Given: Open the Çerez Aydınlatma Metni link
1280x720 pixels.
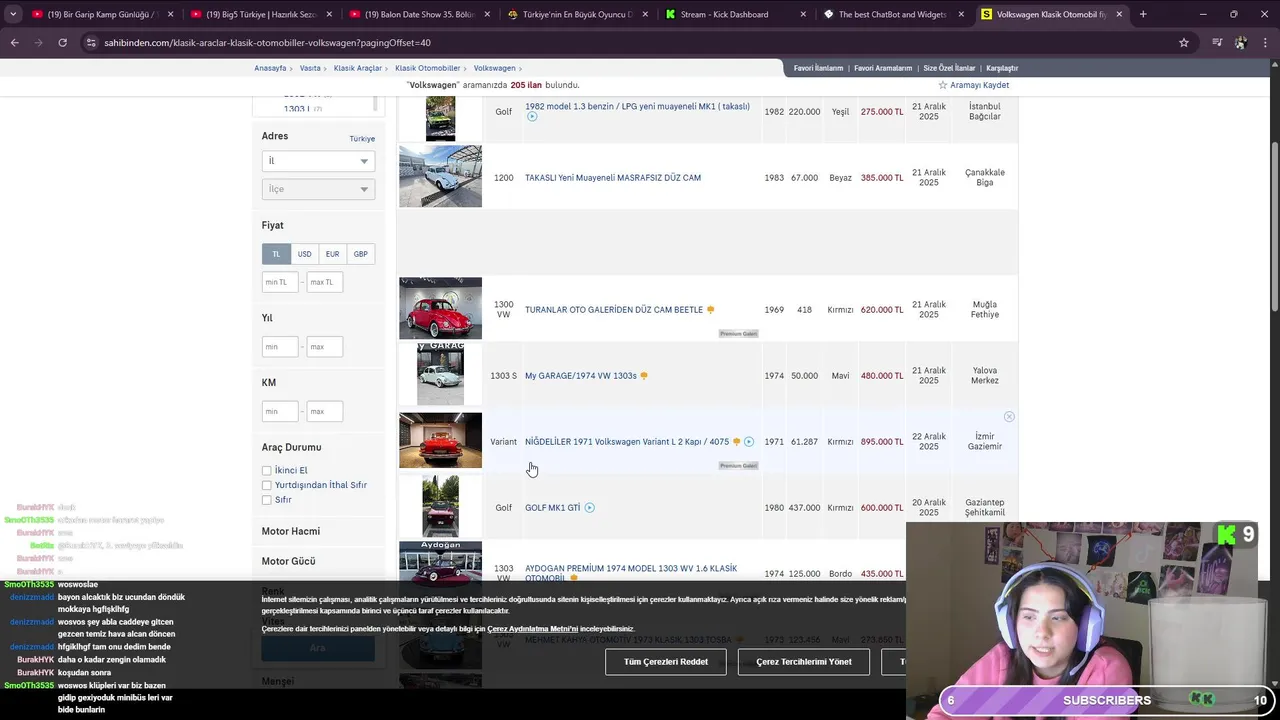Looking at the screenshot, I should tap(533, 629).
